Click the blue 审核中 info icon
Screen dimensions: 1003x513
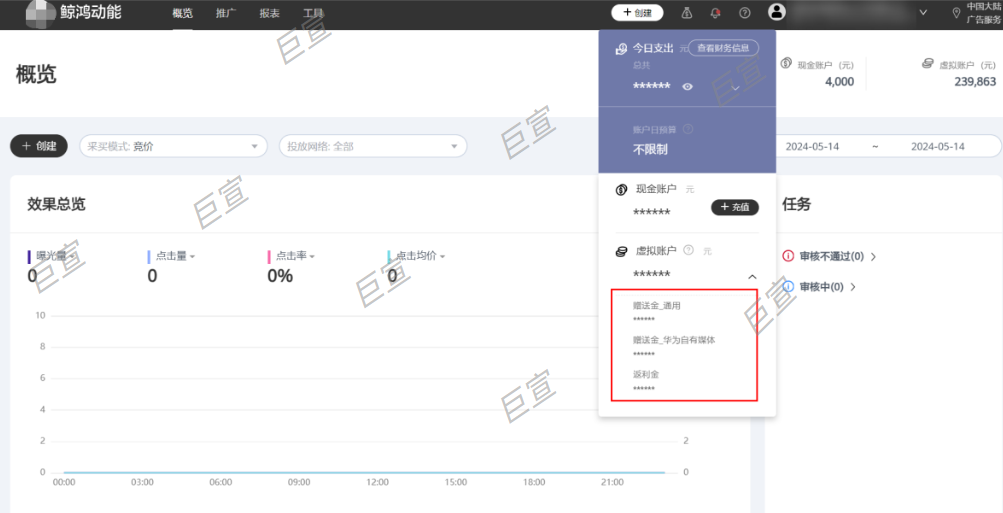[789, 287]
